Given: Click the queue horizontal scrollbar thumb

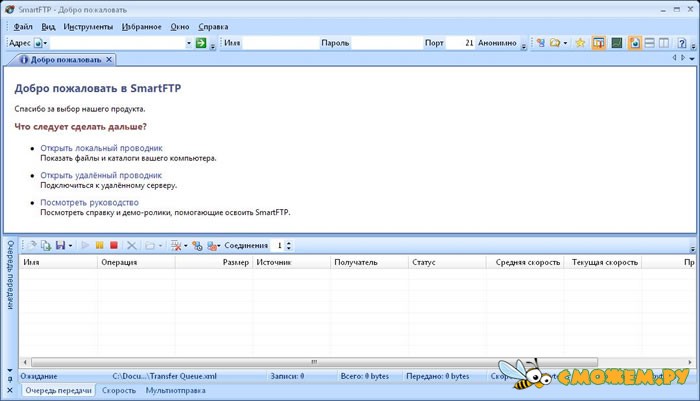Looking at the screenshot, I should point(314,362).
